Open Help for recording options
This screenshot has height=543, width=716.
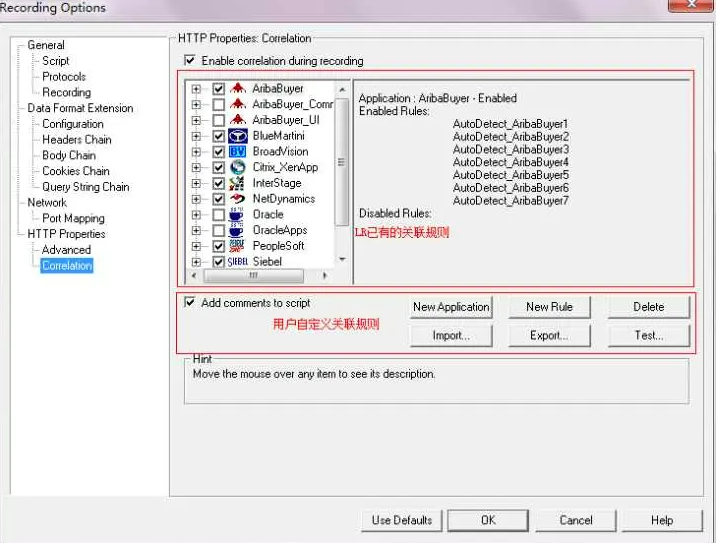(662, 521)
